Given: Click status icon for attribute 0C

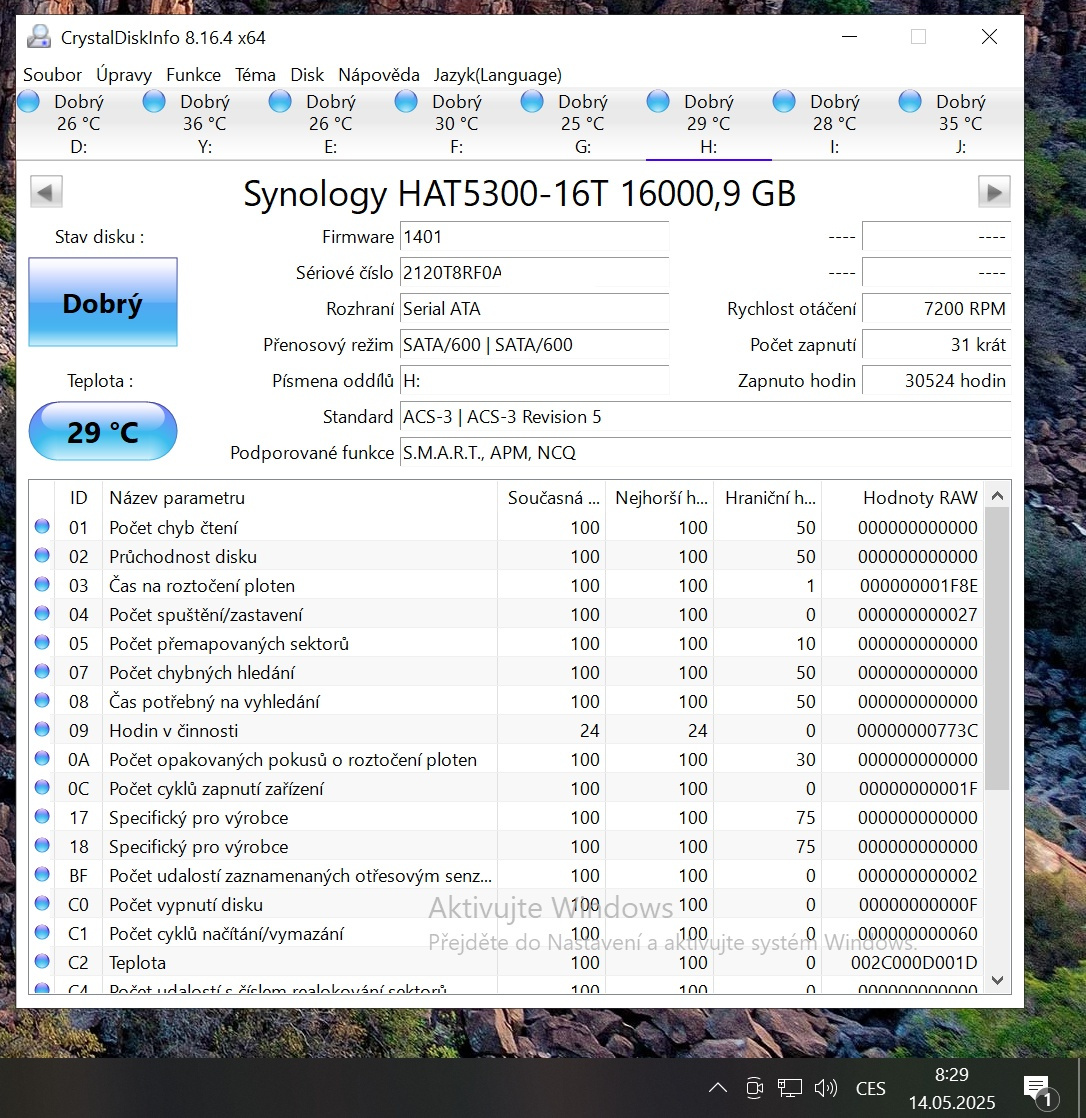Looking at the screenshot, I should point(42,787).
